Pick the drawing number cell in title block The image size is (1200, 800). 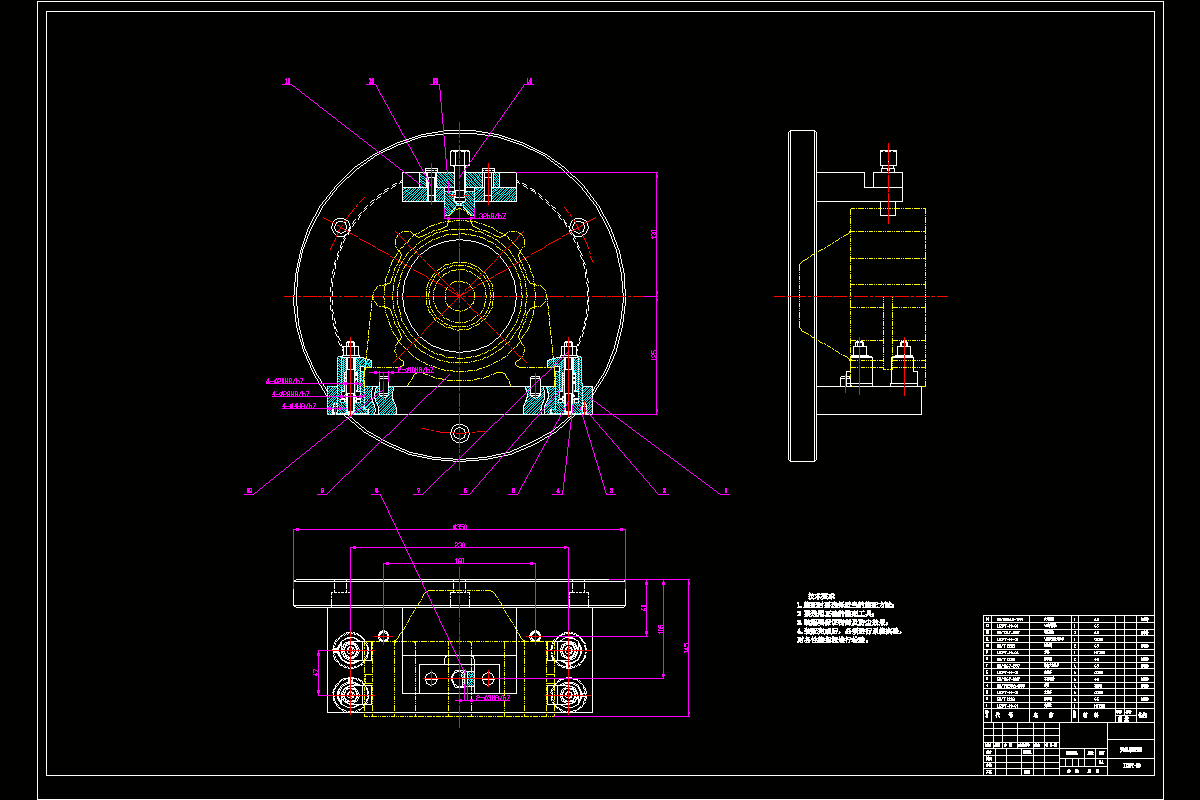pyautogui.click(x=1132, y=767)
